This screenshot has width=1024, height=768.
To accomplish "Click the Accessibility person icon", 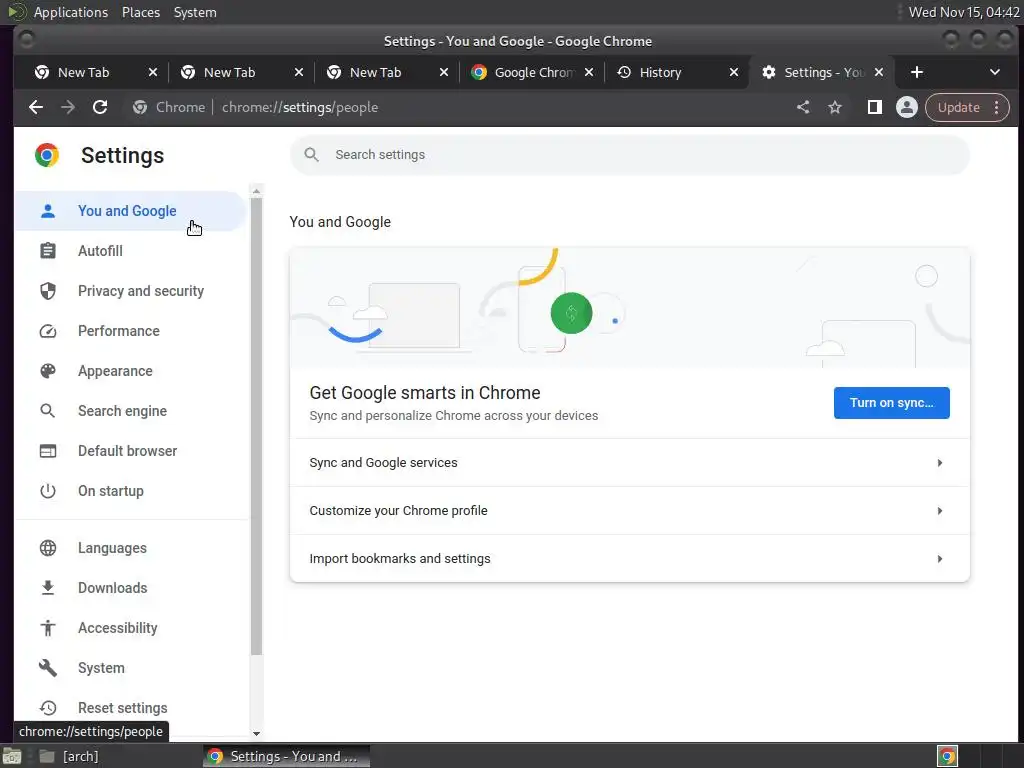I will [x=48, y=628].
